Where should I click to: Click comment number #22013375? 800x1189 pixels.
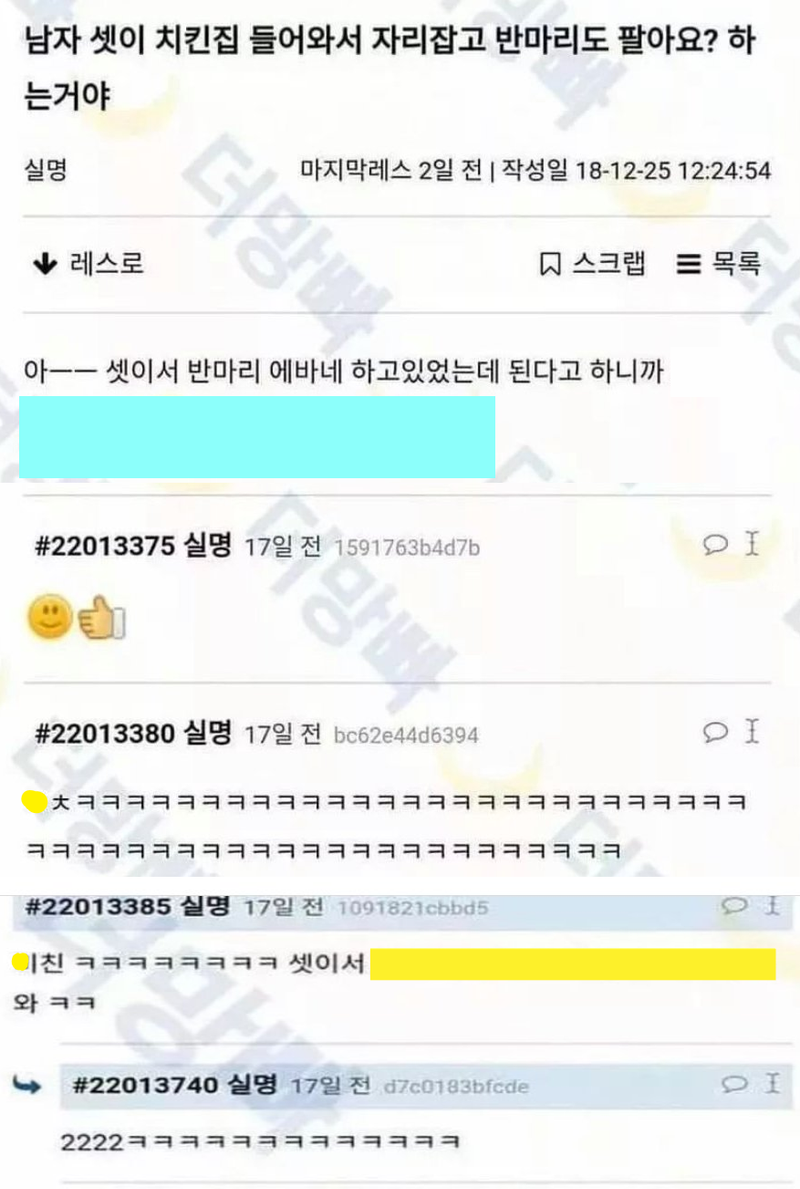105,545
